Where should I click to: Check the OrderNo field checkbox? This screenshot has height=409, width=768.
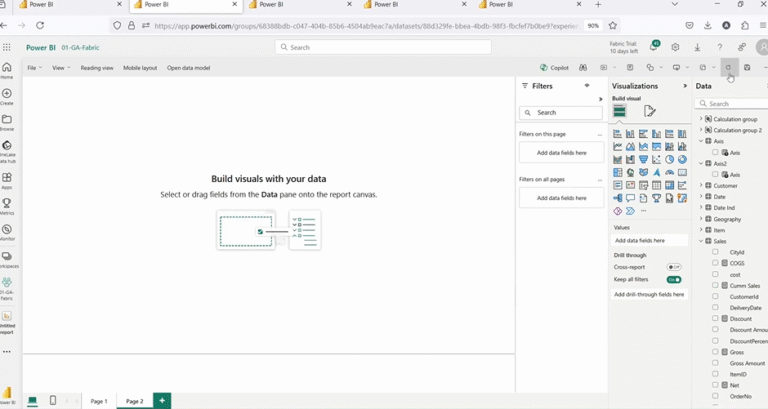pos(715,396)
